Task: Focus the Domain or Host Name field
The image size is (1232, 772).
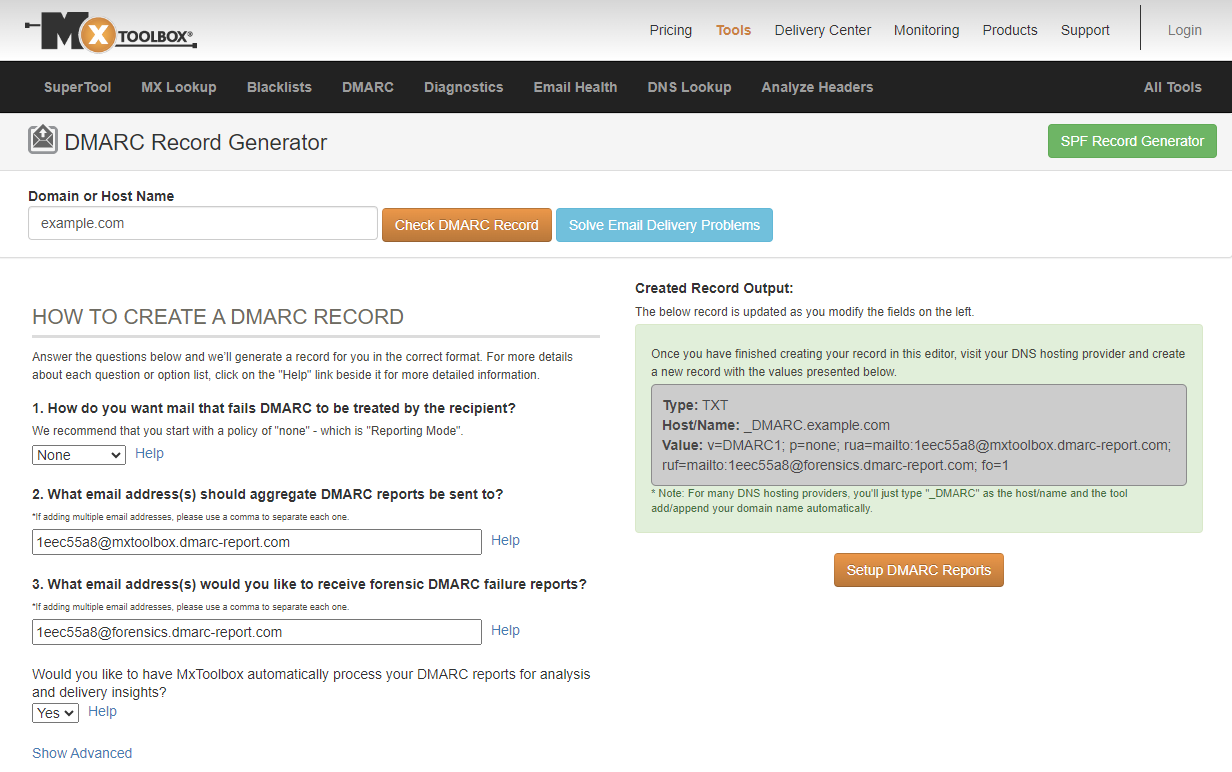Action: pos(203,223)
